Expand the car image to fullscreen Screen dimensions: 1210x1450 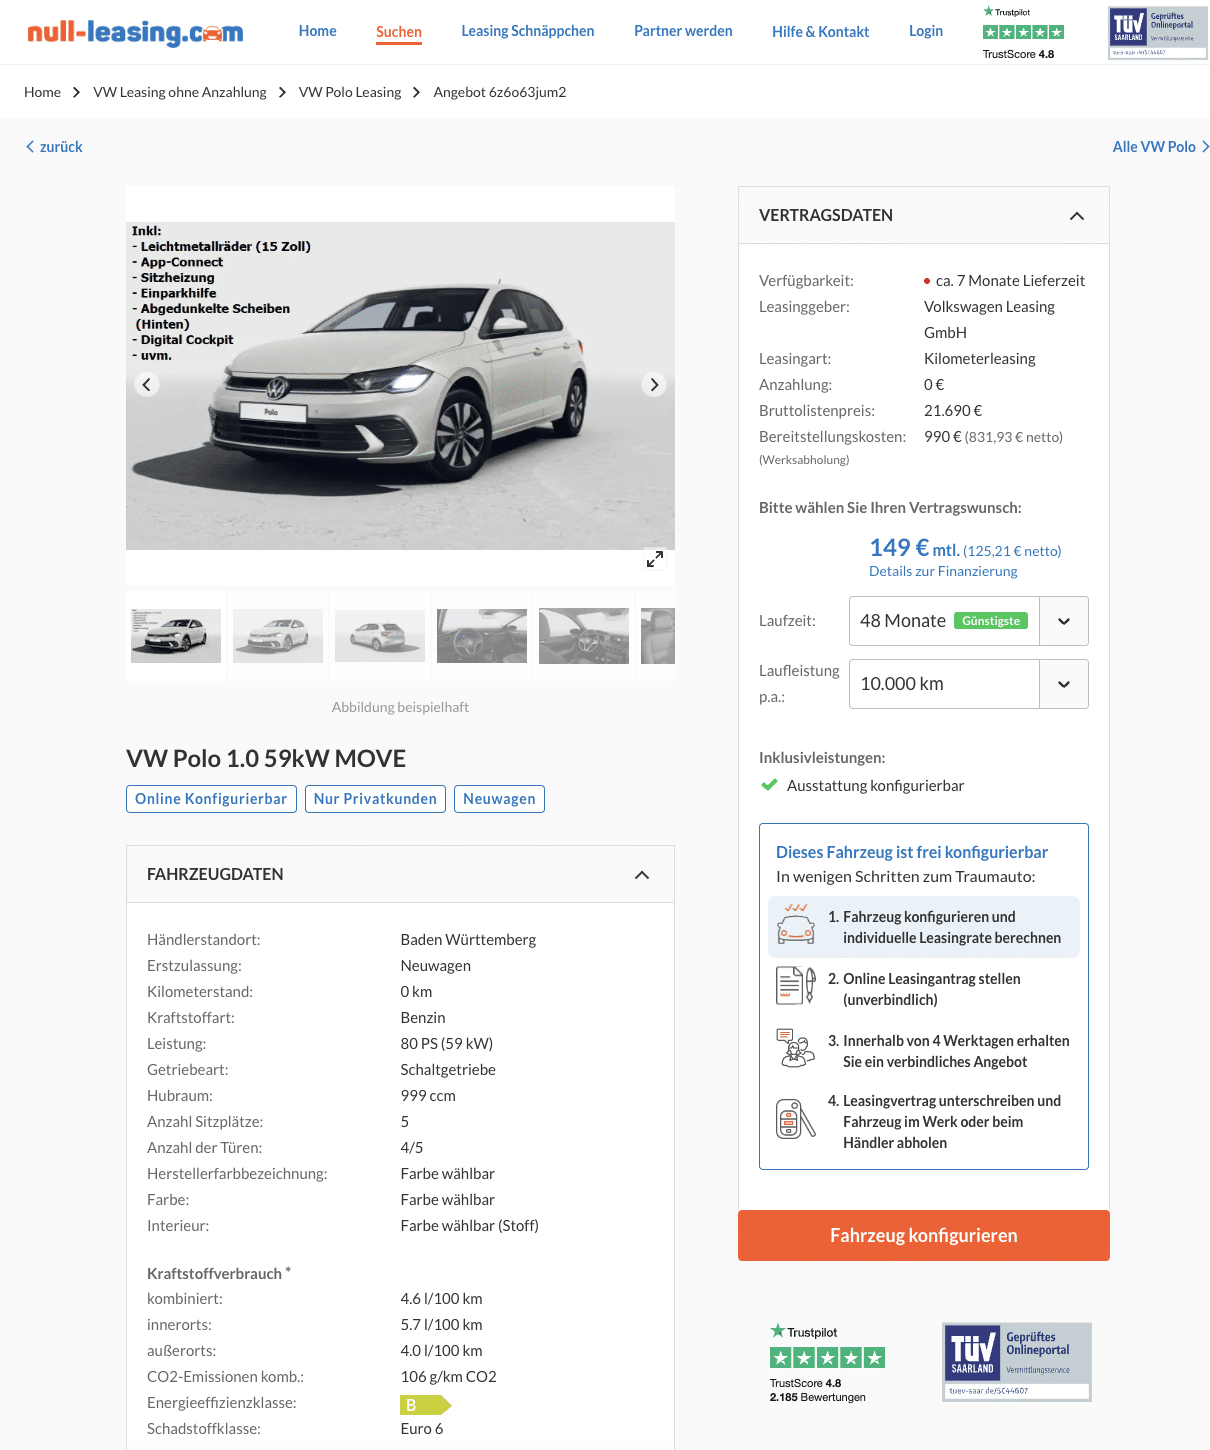tap(655, 559)
